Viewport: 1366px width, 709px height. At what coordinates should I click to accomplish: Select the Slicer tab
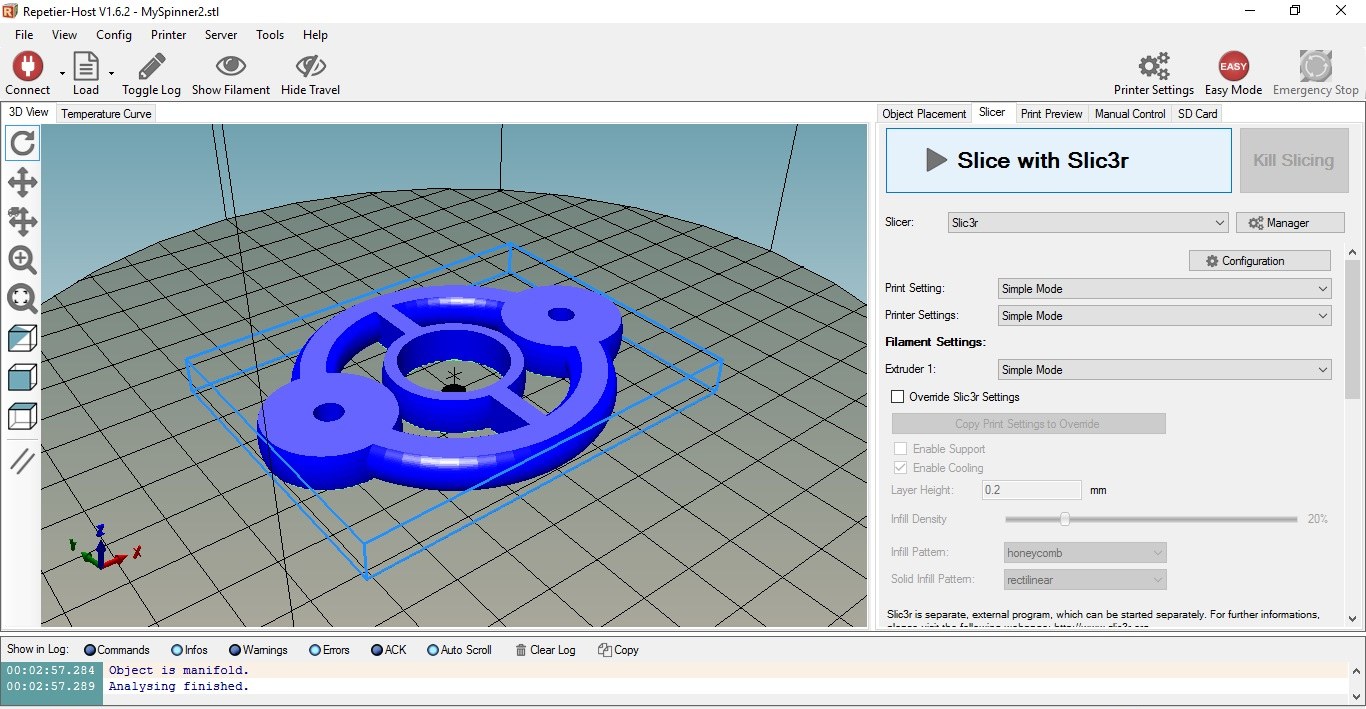pyautogui.click(x=992, y=112)
